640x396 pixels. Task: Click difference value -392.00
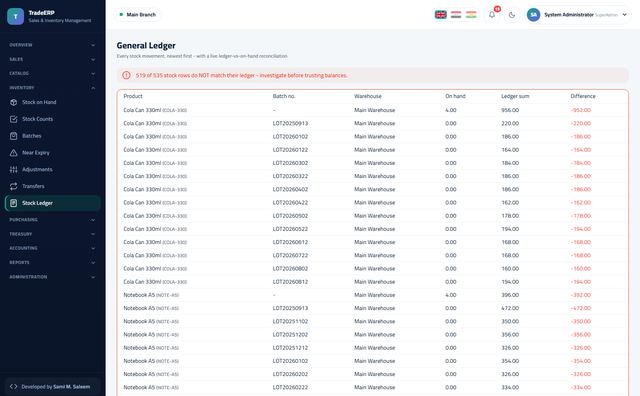tap(581, 295)
